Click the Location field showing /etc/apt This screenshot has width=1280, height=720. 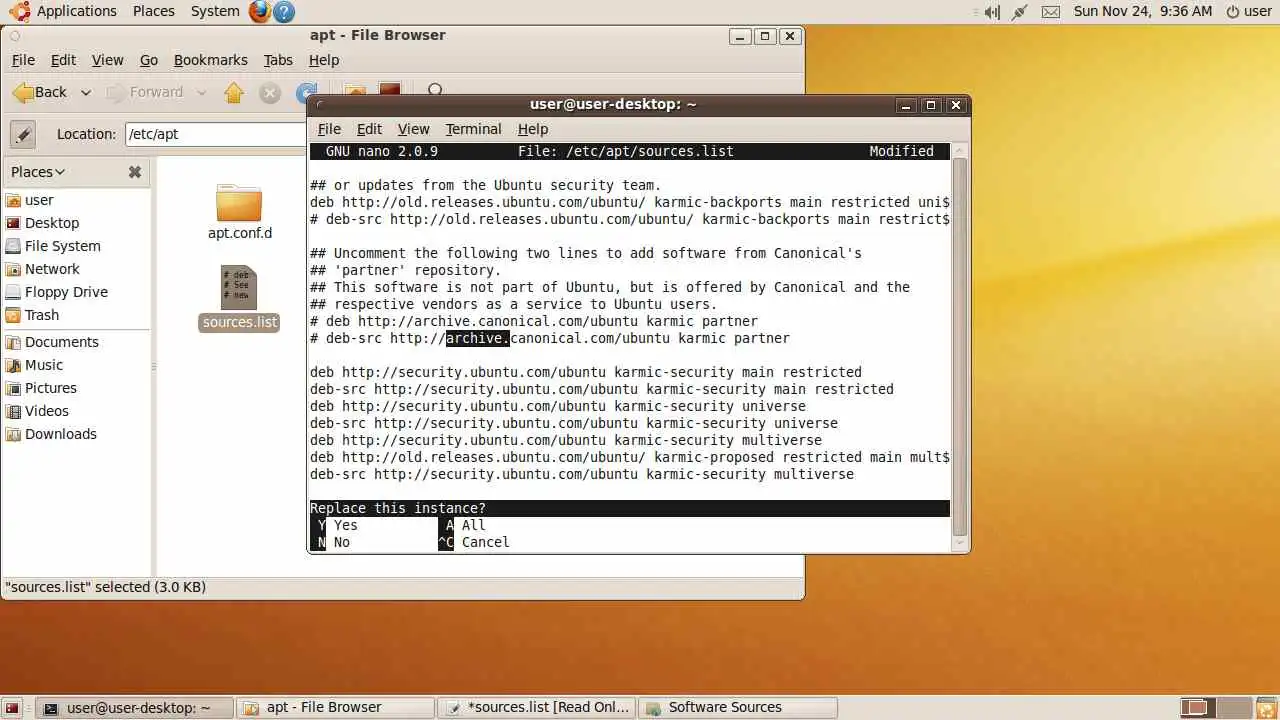point(215,133)
